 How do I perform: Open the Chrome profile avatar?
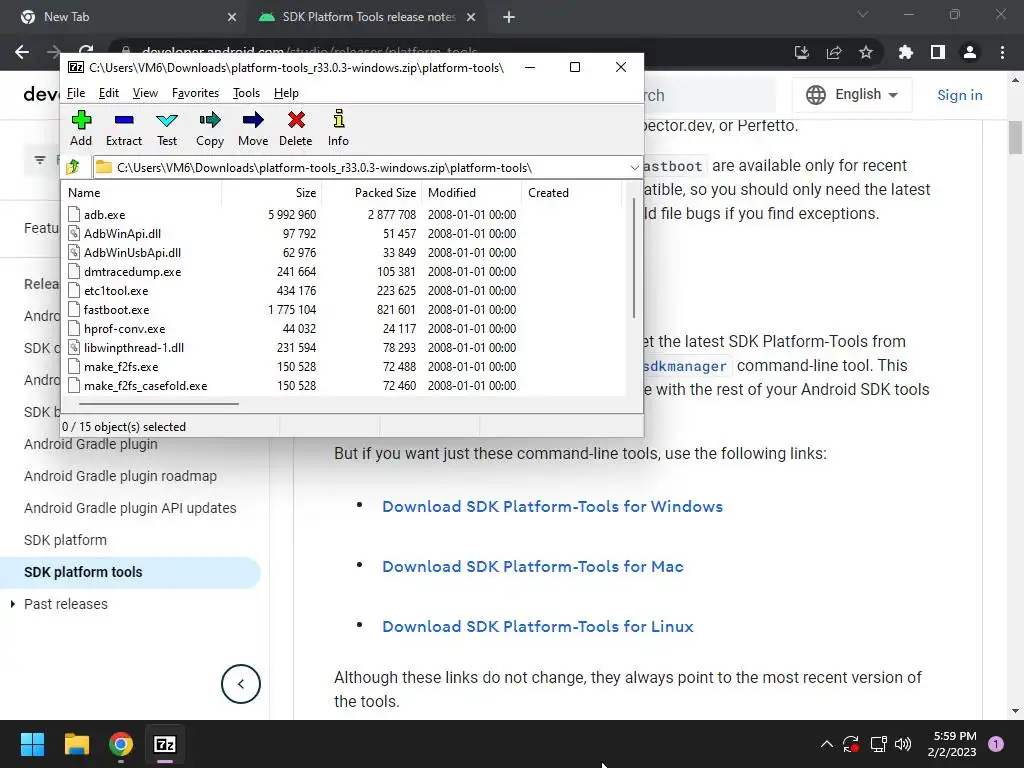click(x=970, y=52)
